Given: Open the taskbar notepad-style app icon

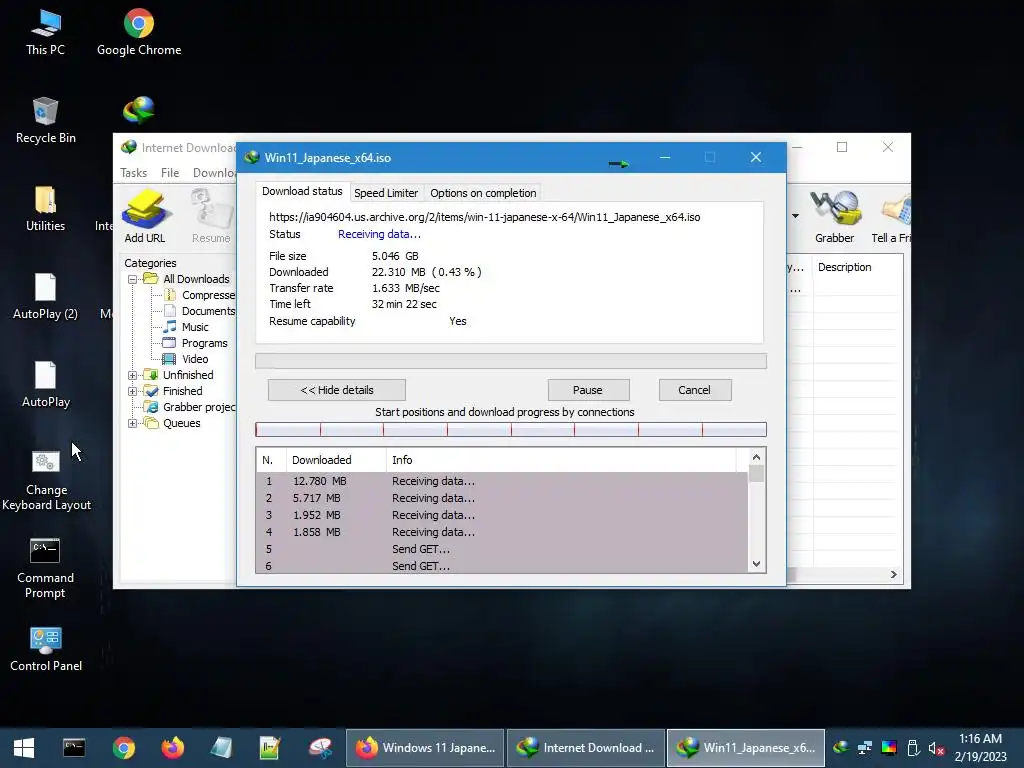Looking at the screenshot, I should [x=221, y=748].
